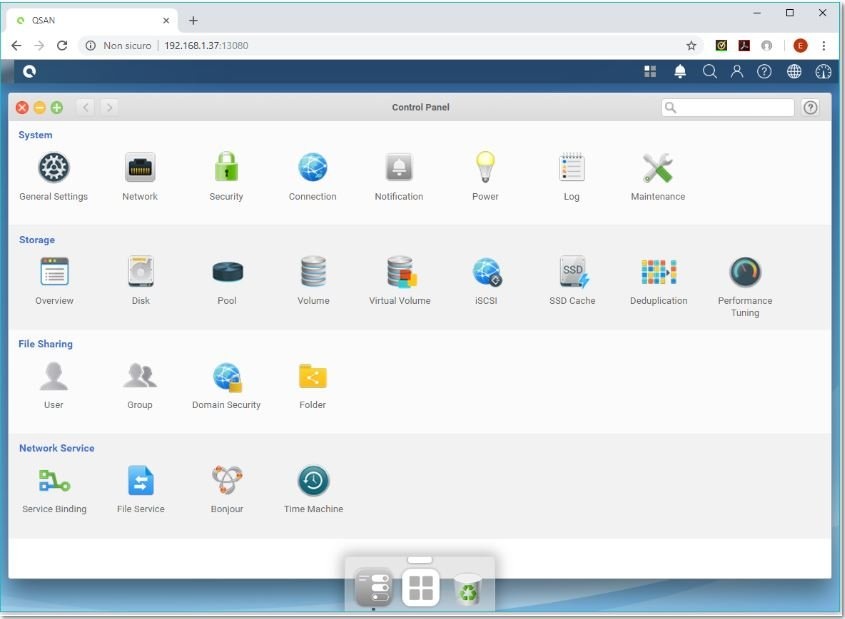Open the Security padlock icon
Image resolution: width=845 pixels, height=619 pixels.
pyautogui.click(x=226, y=168)
